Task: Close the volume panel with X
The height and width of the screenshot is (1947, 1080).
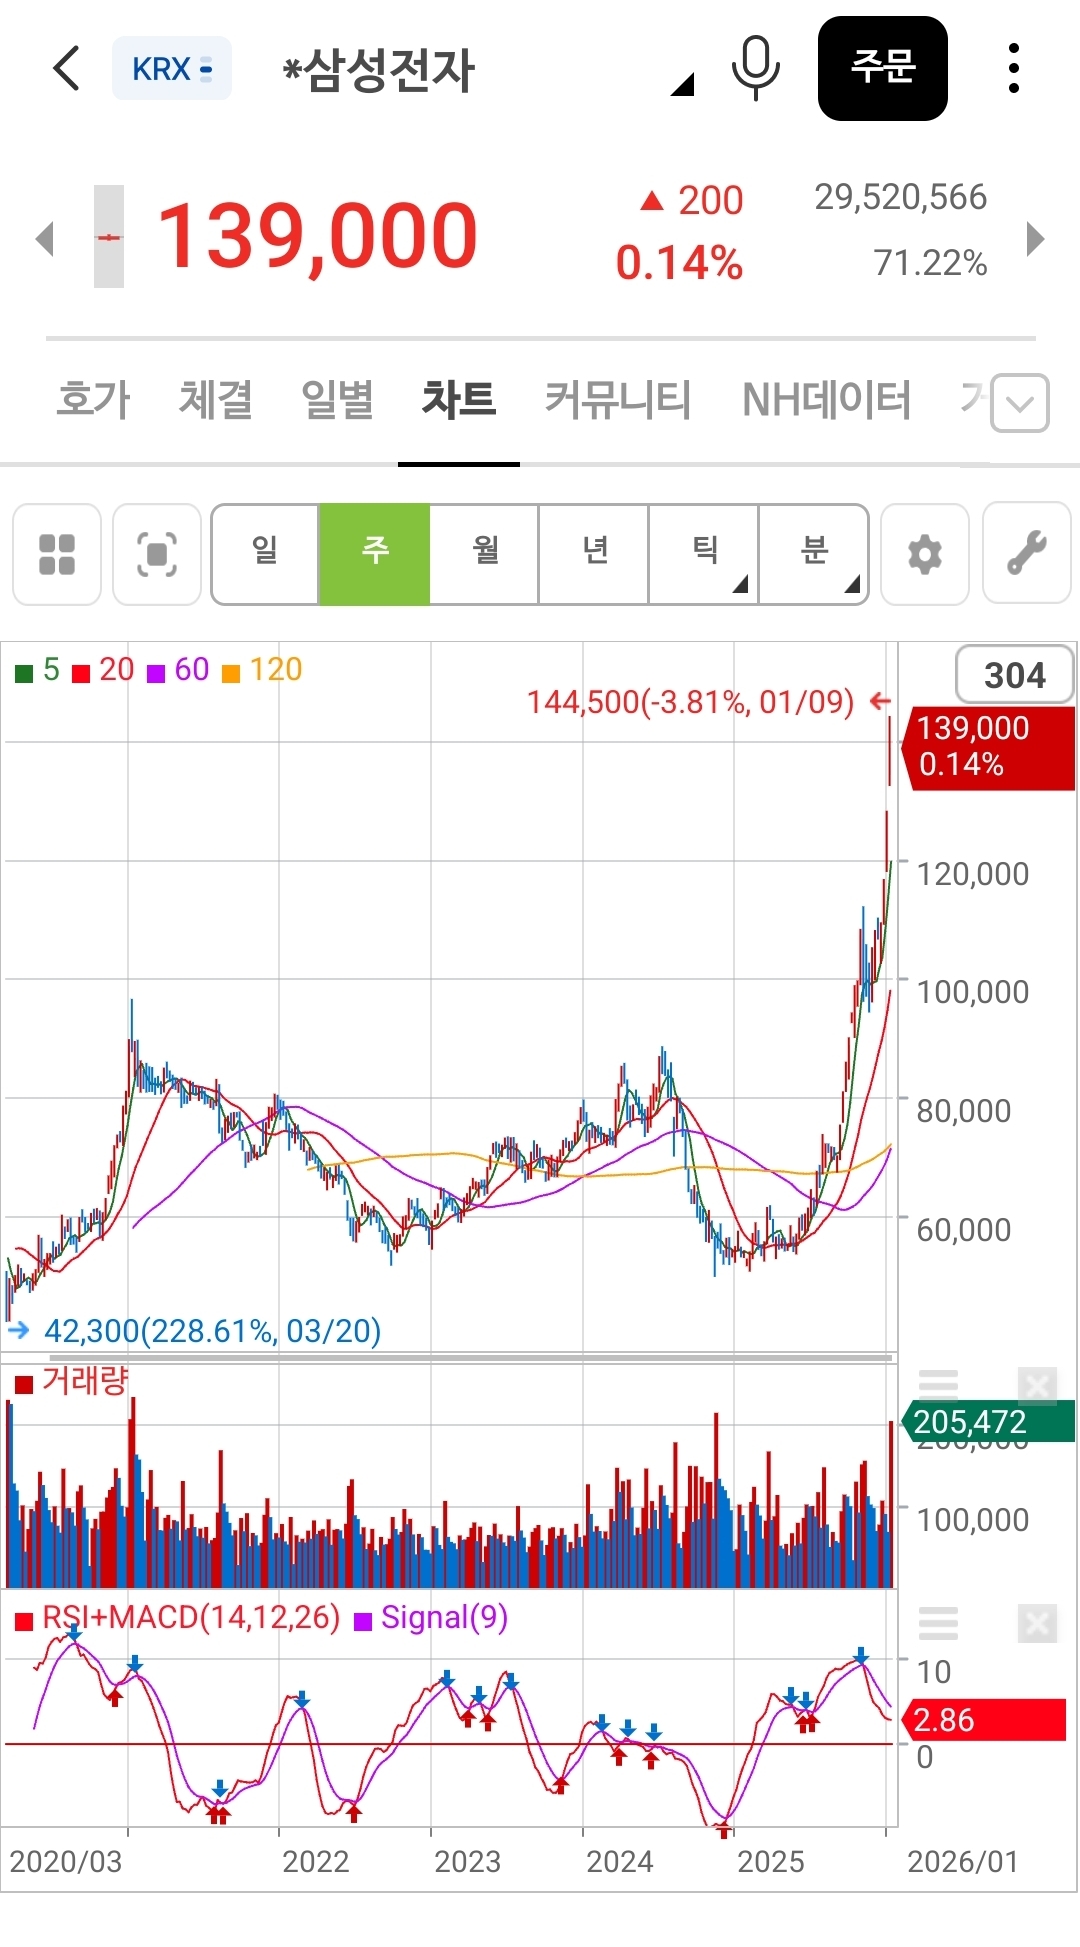Action: tap(1037, 1386)
